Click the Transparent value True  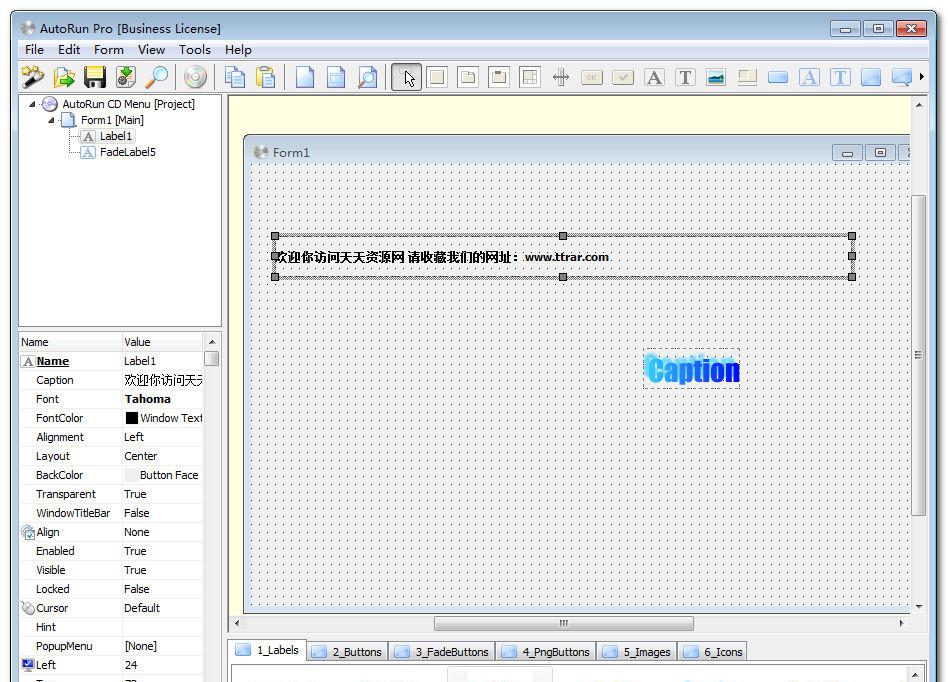(163, 494)
